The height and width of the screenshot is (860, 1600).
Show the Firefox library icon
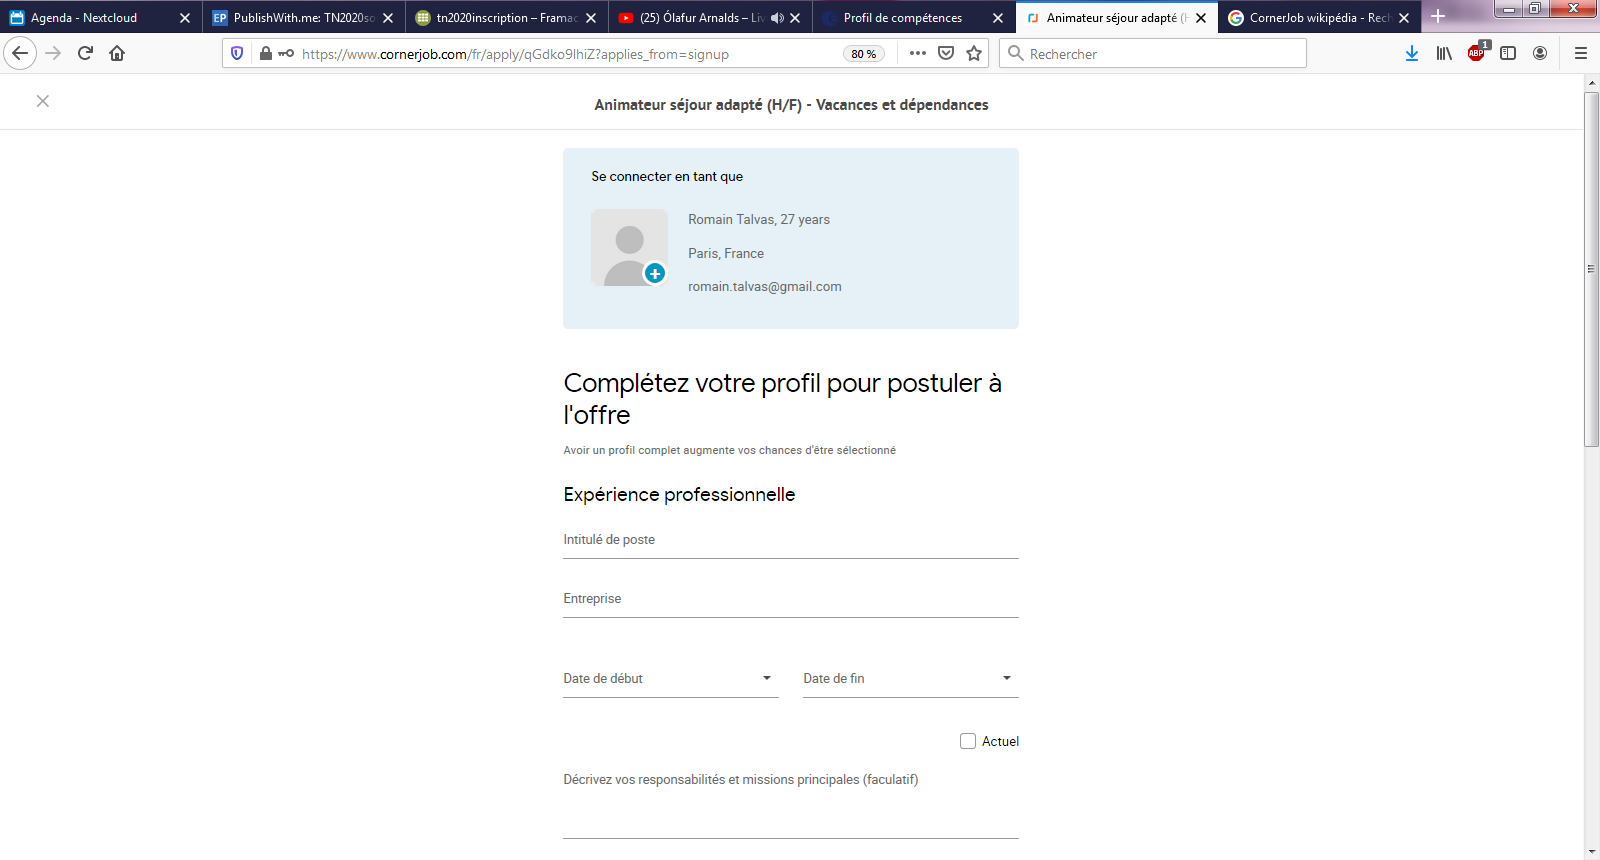(x=1444, y=54)
